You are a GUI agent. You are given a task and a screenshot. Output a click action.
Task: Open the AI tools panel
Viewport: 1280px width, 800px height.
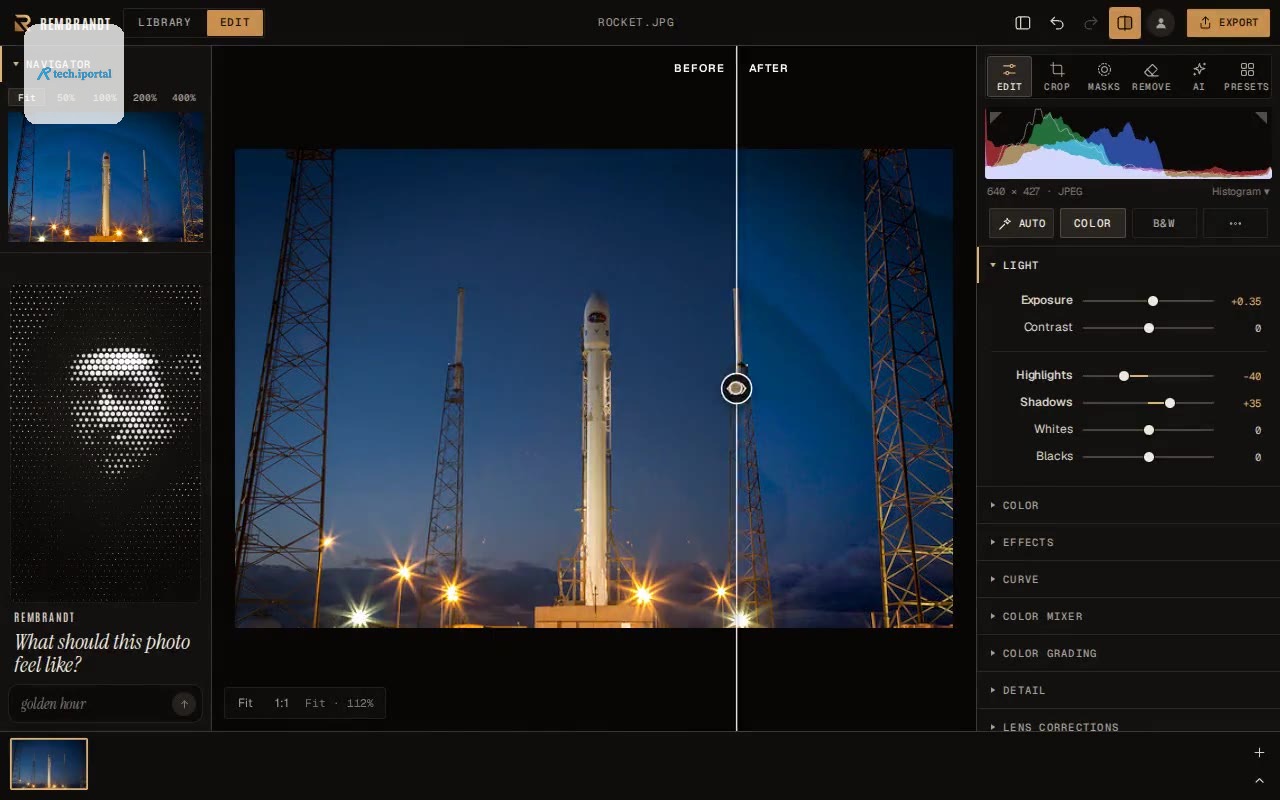point(1199,76)
